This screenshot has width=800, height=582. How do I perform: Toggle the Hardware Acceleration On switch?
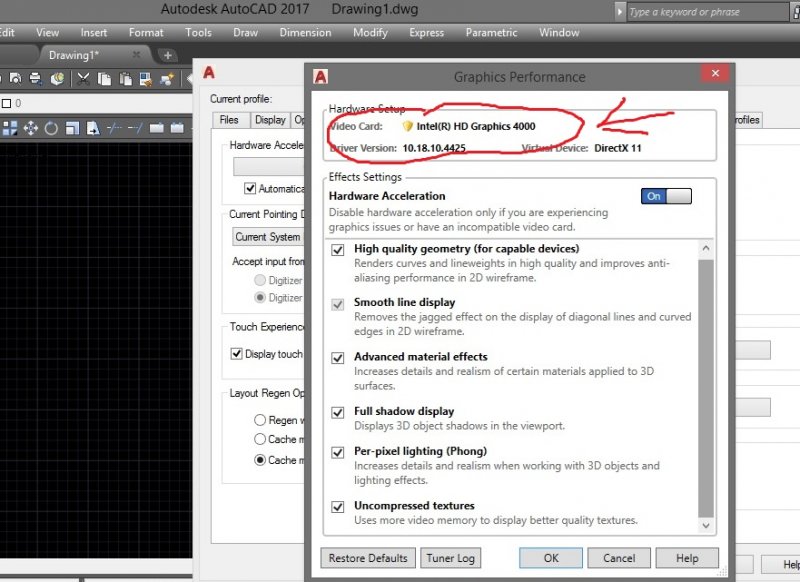coord(666,196)
